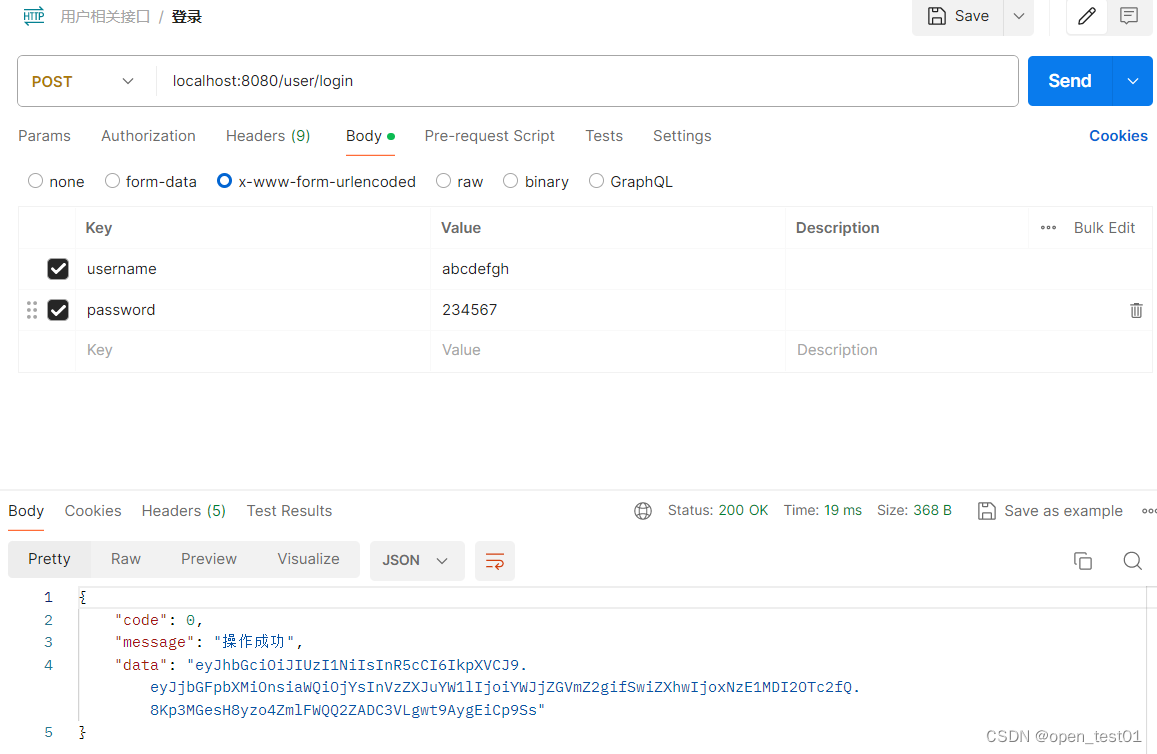Screen dimensions: 1157x754
Task: Open the POST method dropdown
Action: (83, 81)
